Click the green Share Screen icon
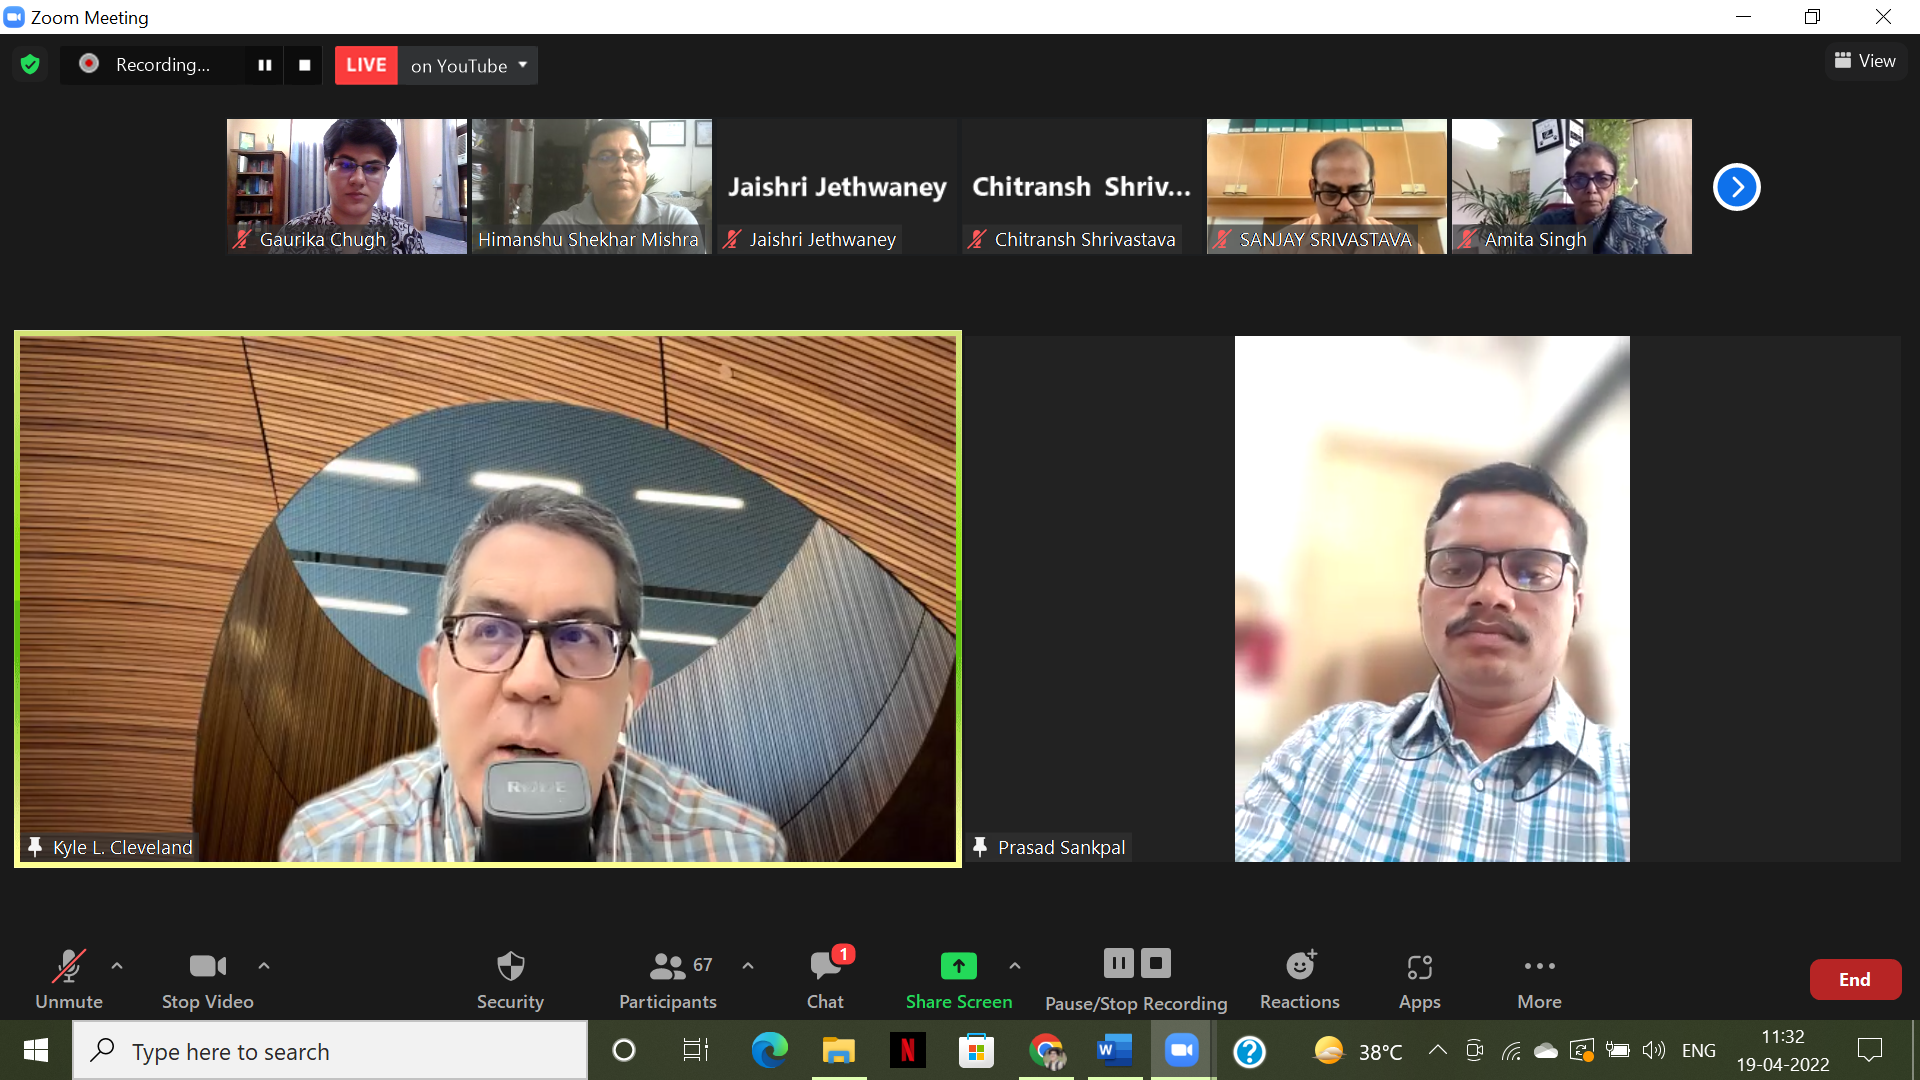 [958, 966]
